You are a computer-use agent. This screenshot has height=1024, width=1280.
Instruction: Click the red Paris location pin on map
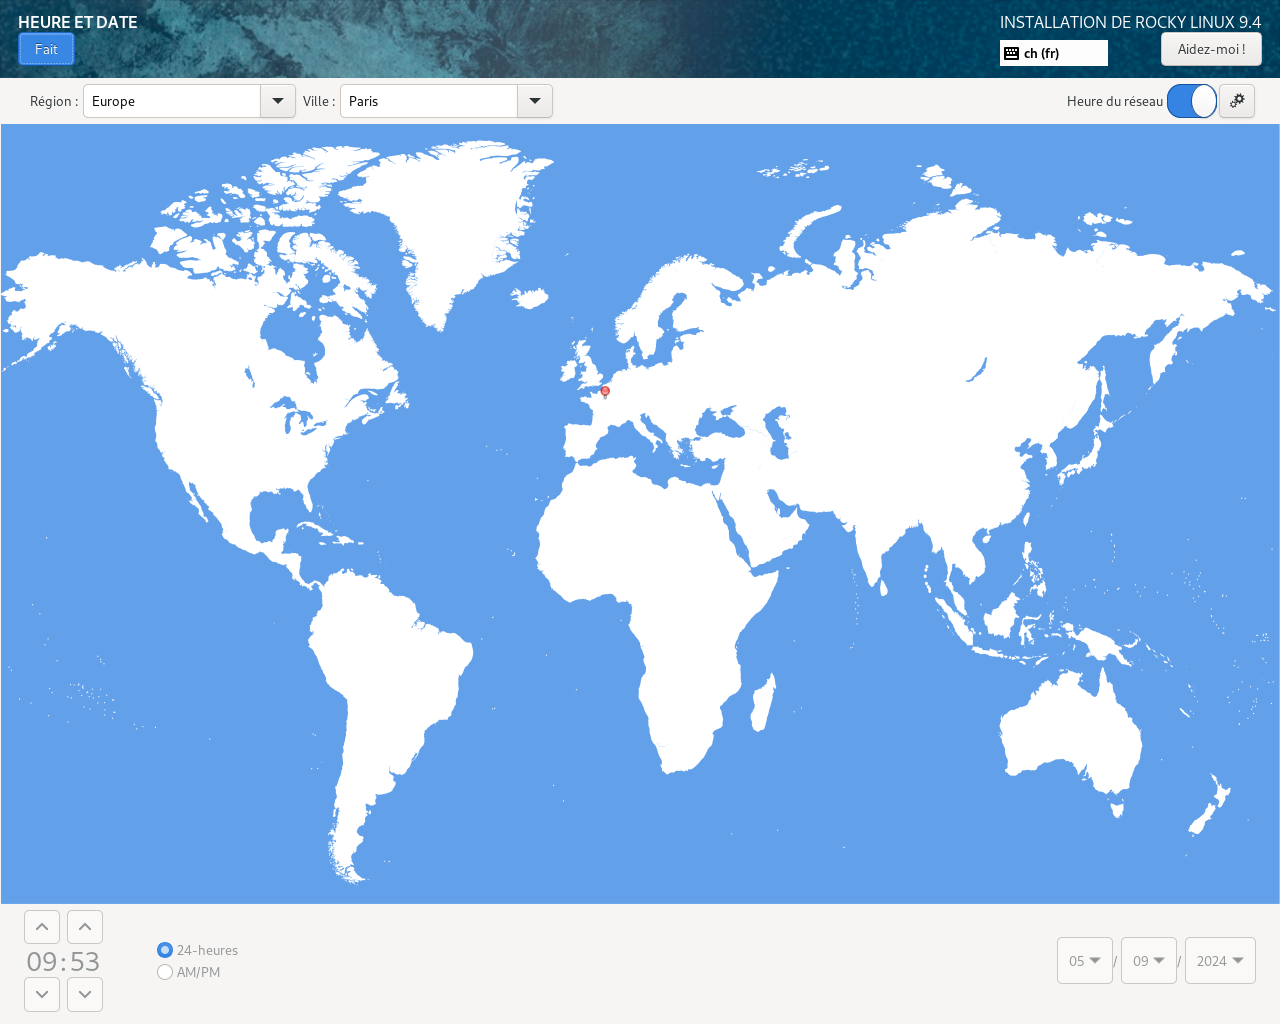pyautogui.click(x=605, y=391)
